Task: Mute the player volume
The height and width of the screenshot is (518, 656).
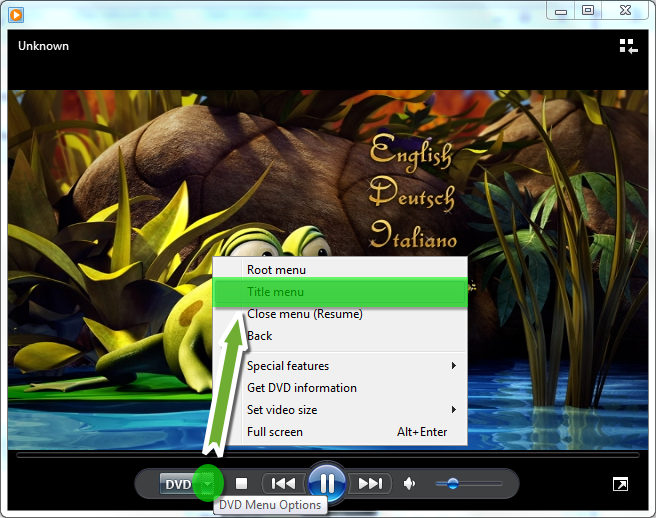Action: tap(409, 484)
